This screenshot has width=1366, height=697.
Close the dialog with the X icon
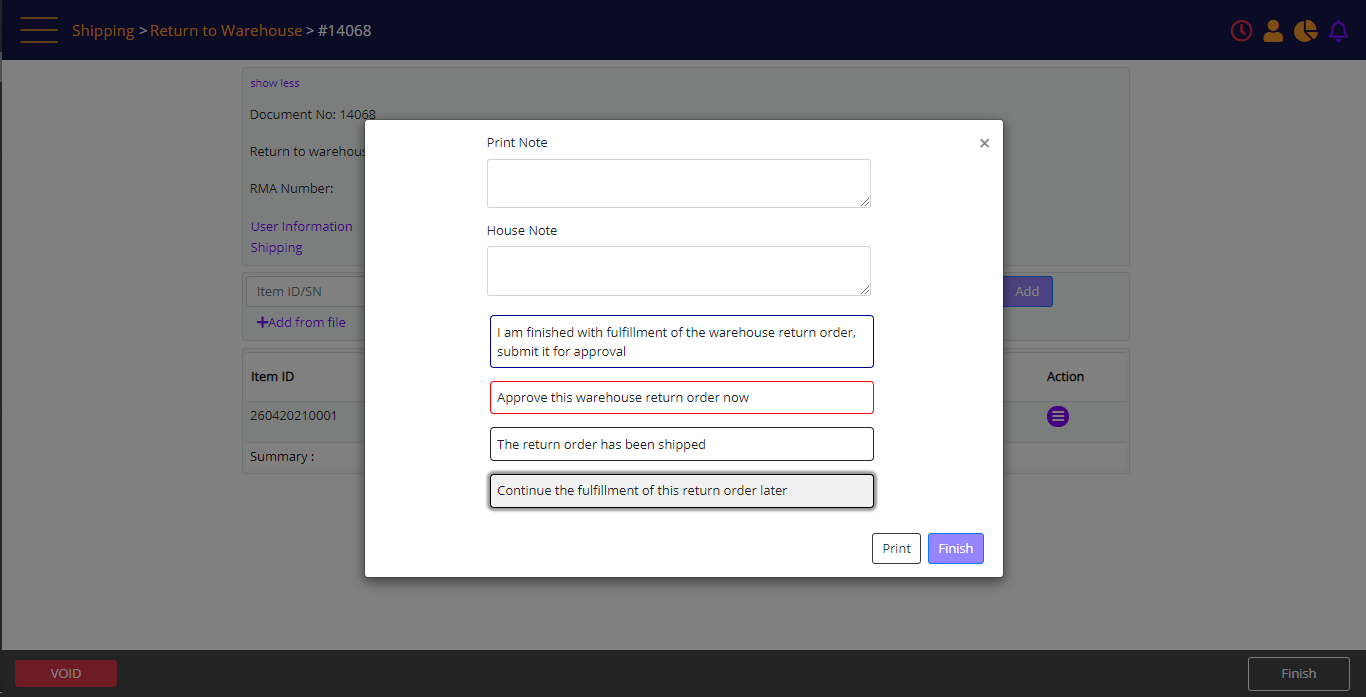984,143
